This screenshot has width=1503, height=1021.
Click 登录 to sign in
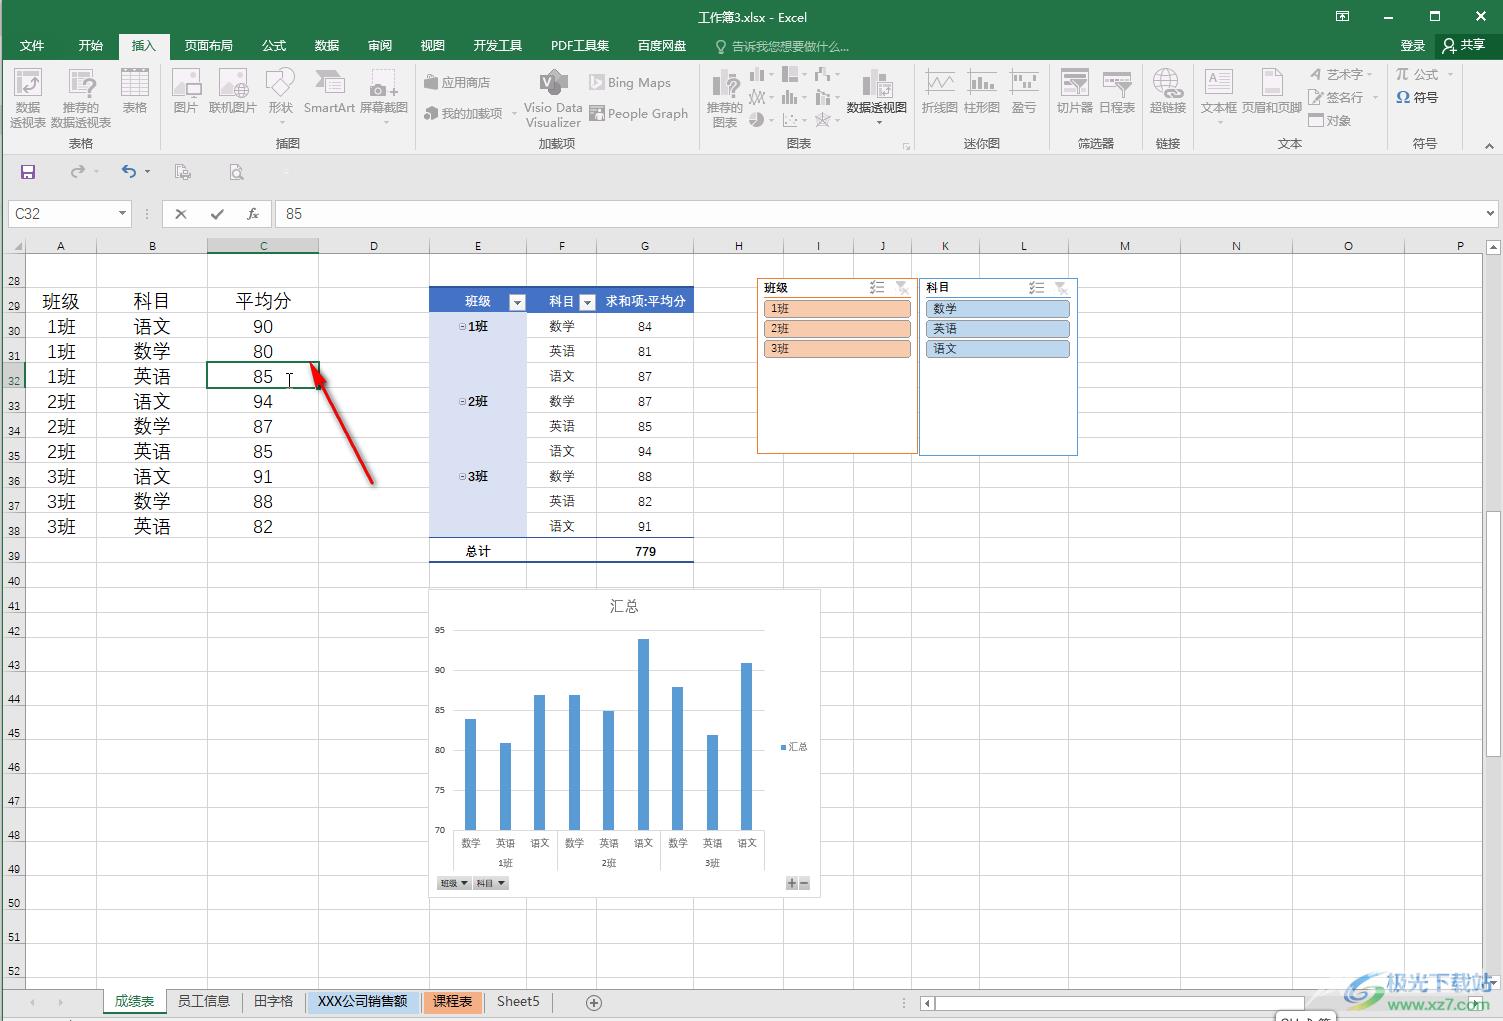pos(1412,46)
